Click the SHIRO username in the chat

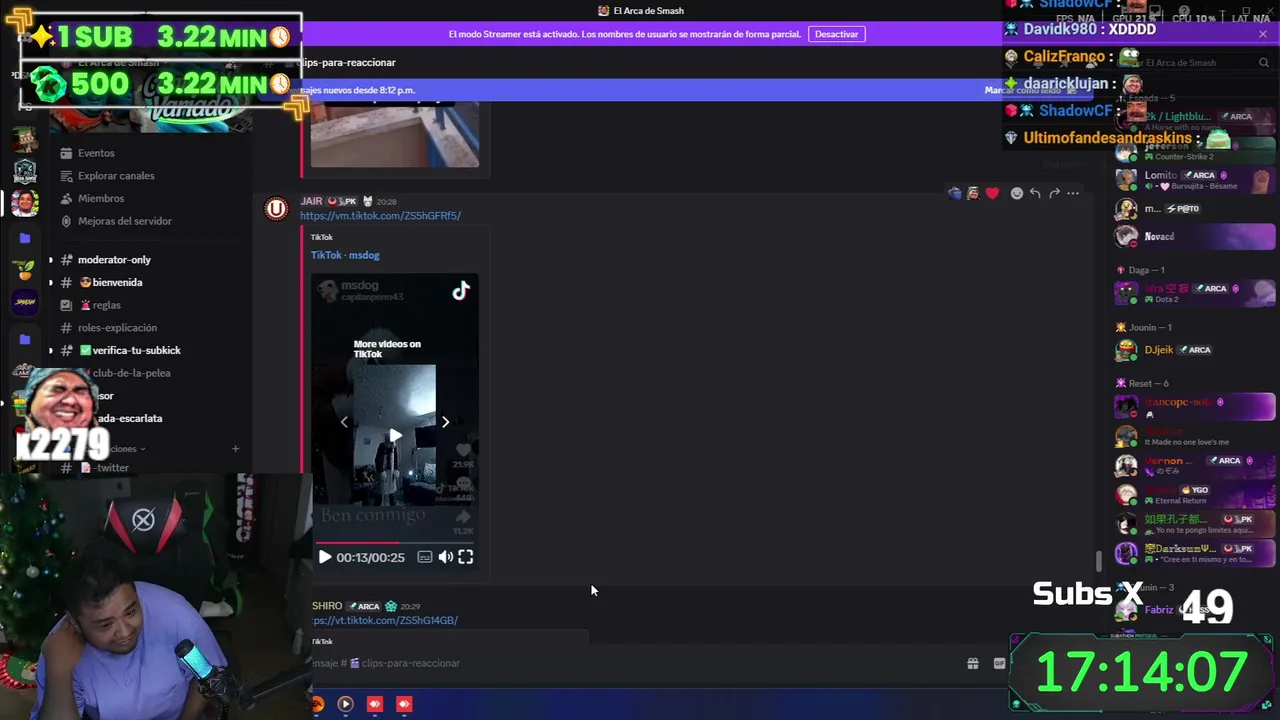(327, 606)
